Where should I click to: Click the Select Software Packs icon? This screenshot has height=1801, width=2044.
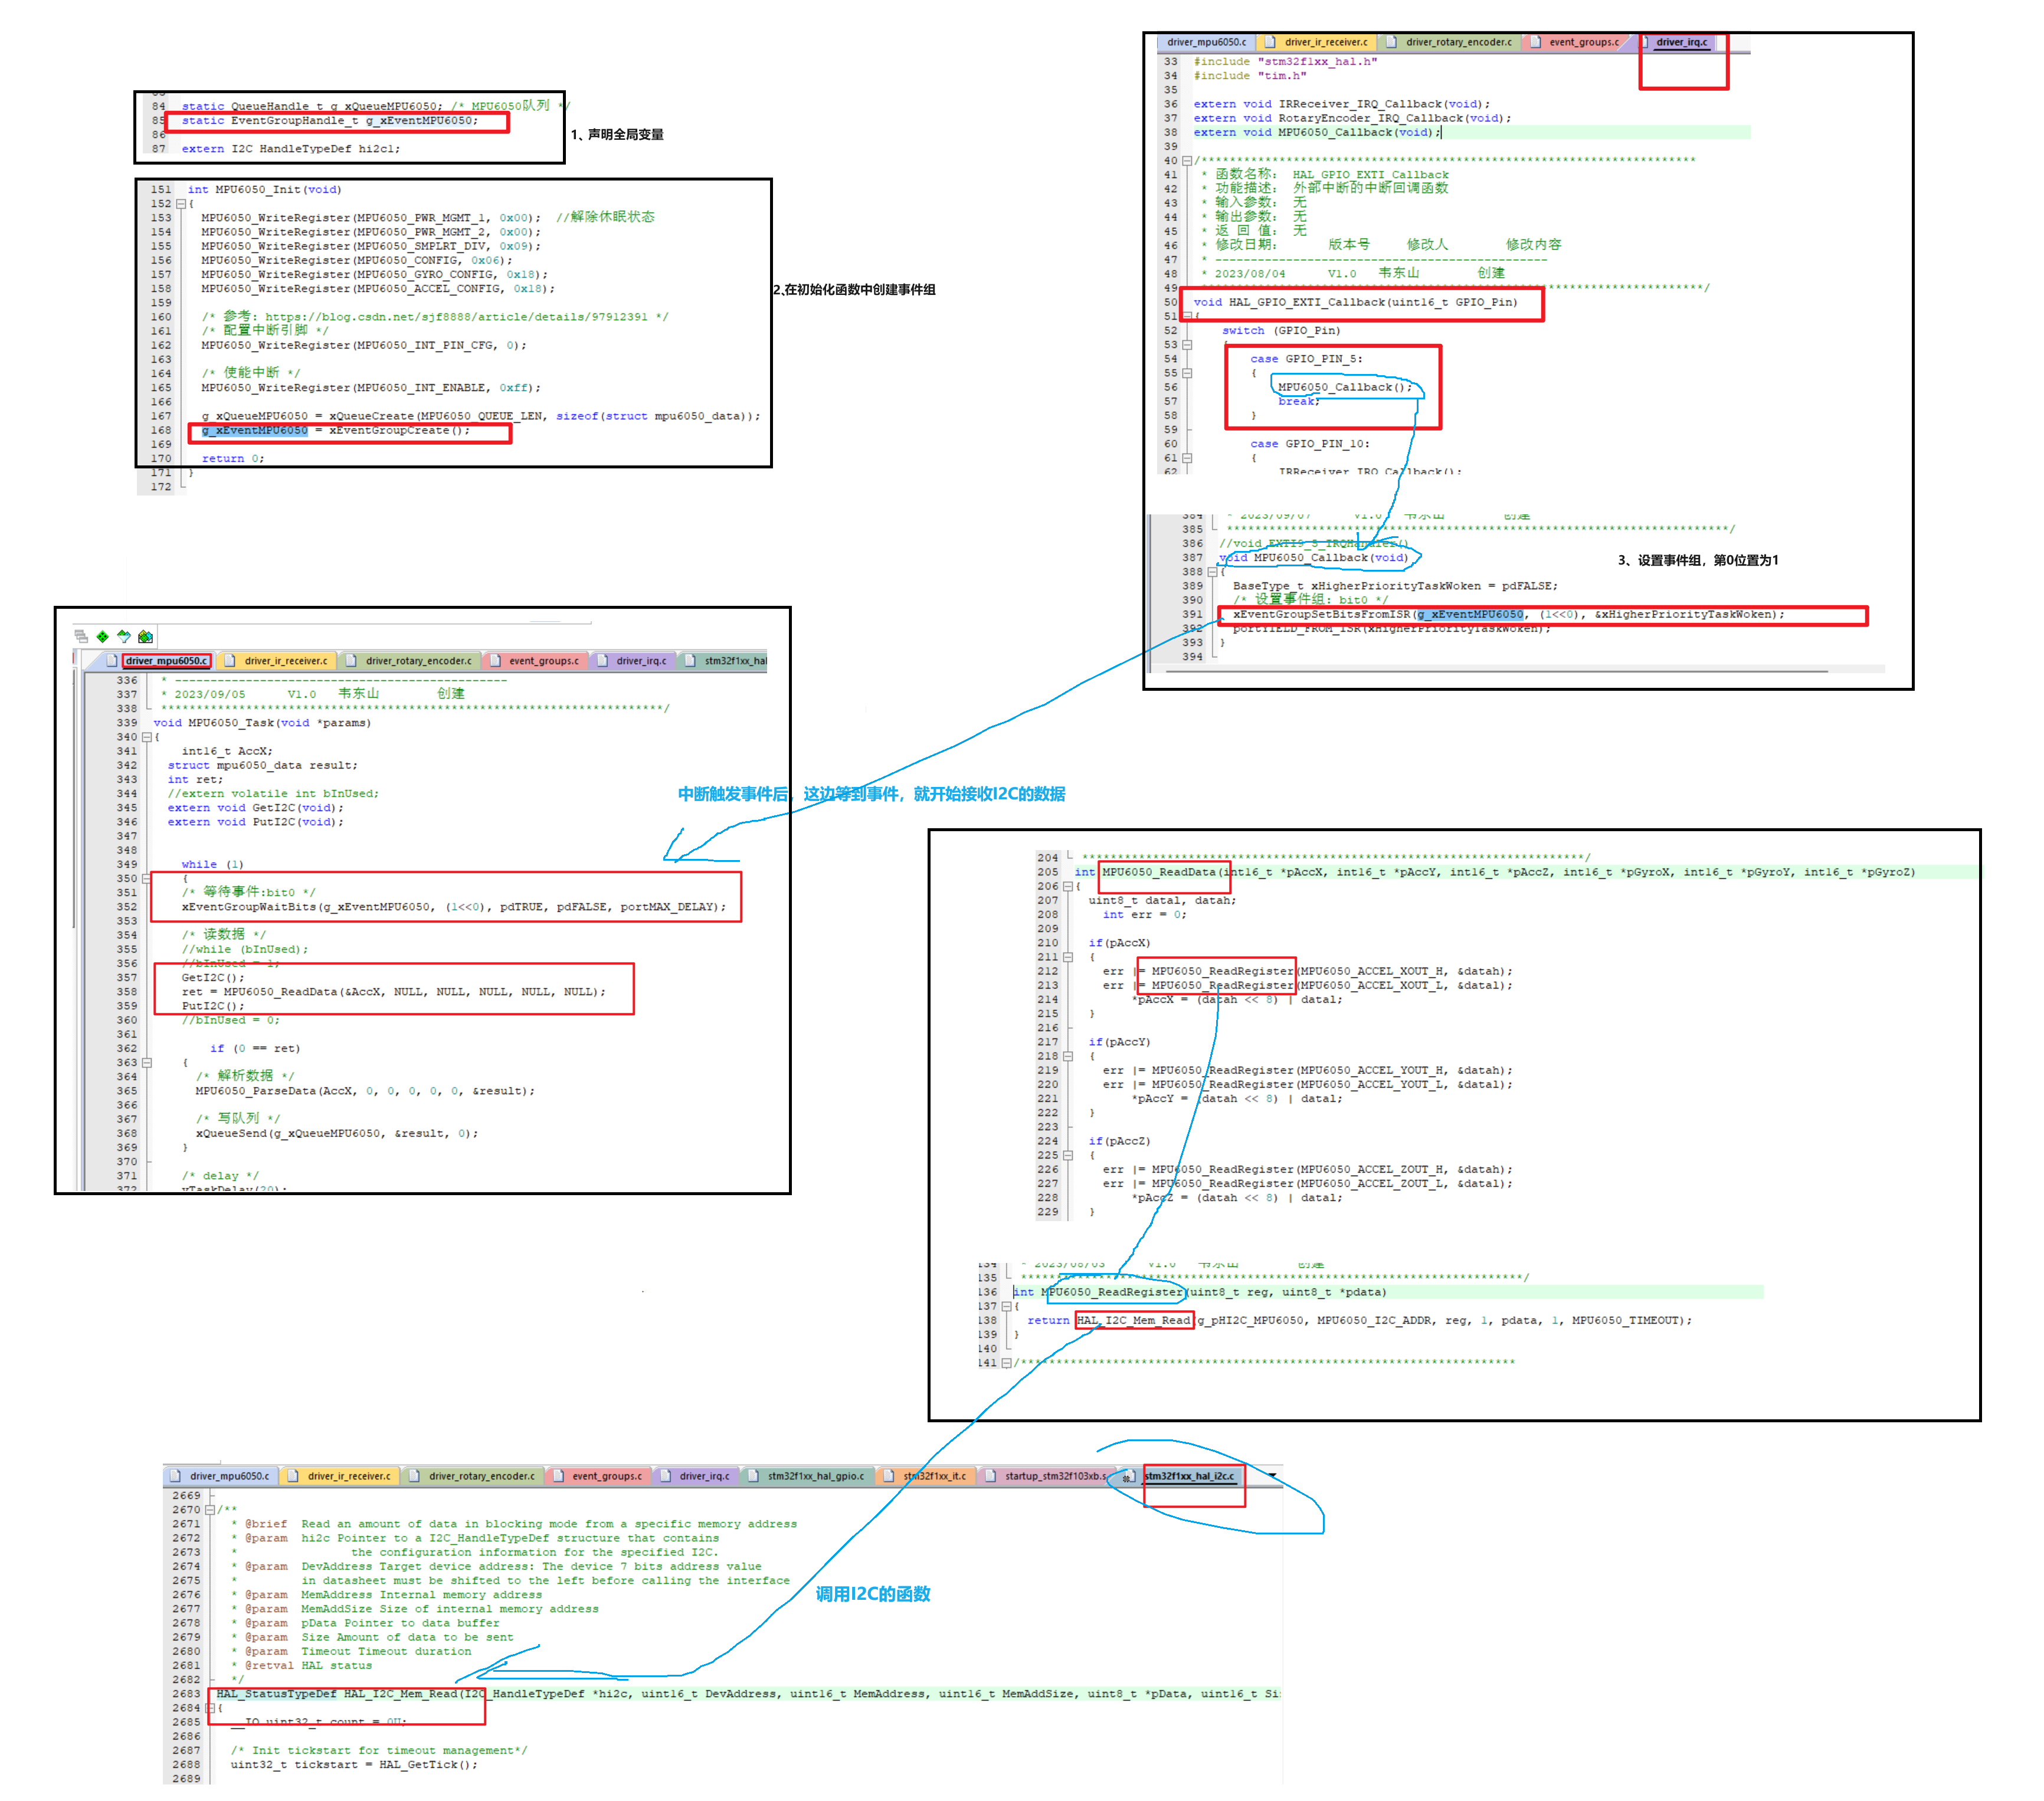point(124,636)
